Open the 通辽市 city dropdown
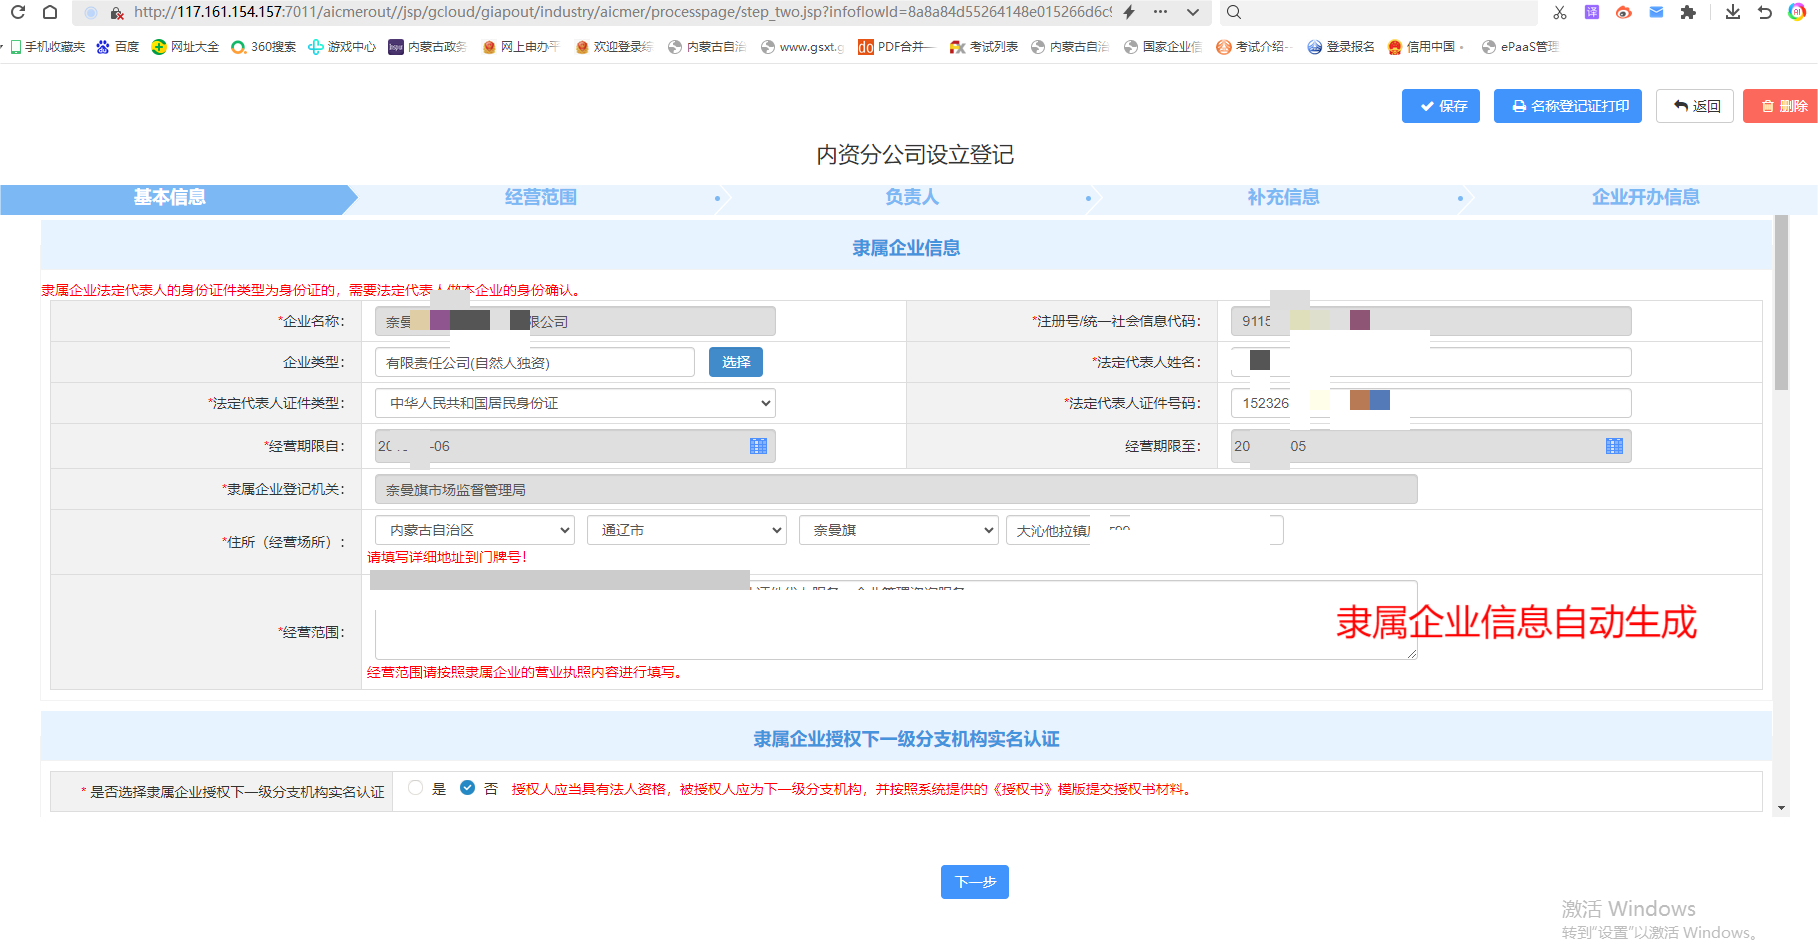 pyautogui.click(x=686, y=530)
